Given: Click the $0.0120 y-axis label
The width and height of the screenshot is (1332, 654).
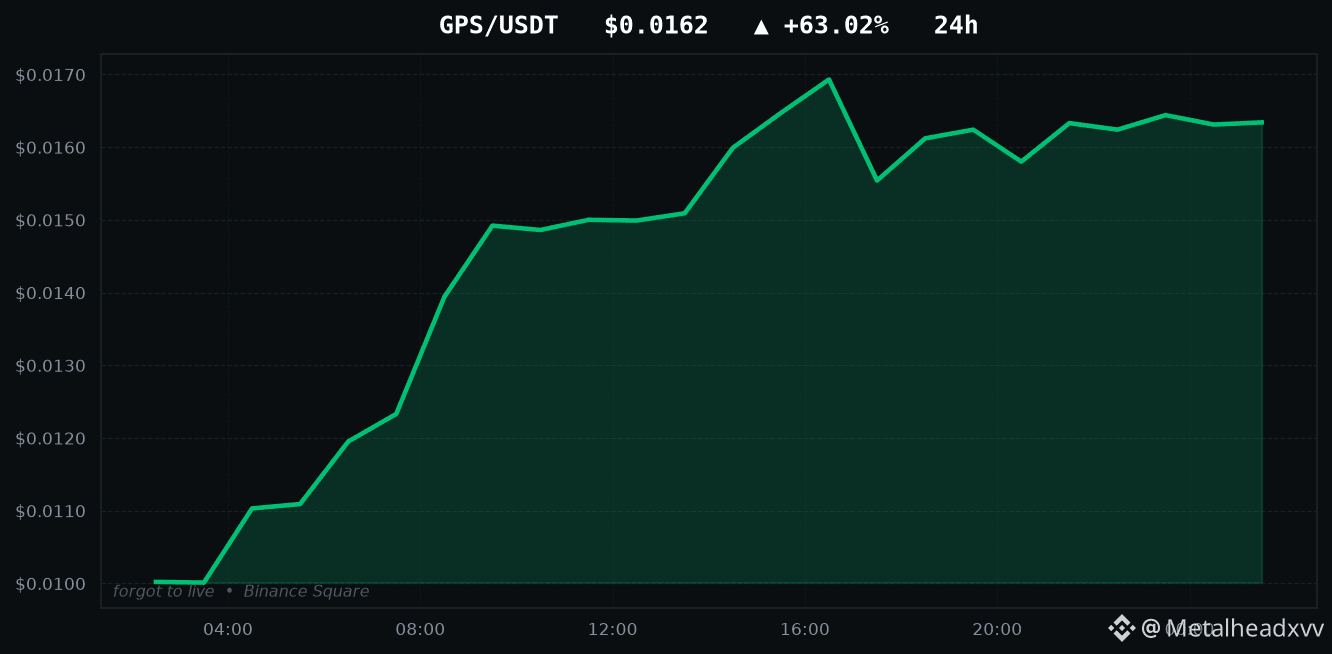Looking at the screenshot, I should coord(51,438).
